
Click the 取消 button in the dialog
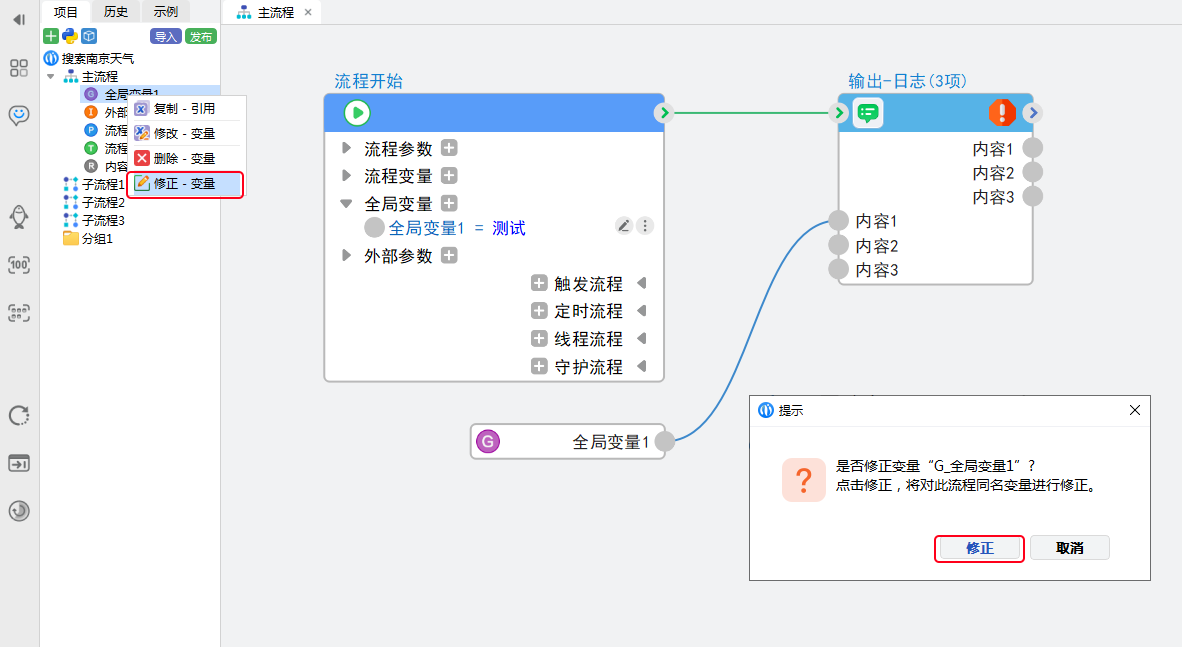click(1069, 548)
